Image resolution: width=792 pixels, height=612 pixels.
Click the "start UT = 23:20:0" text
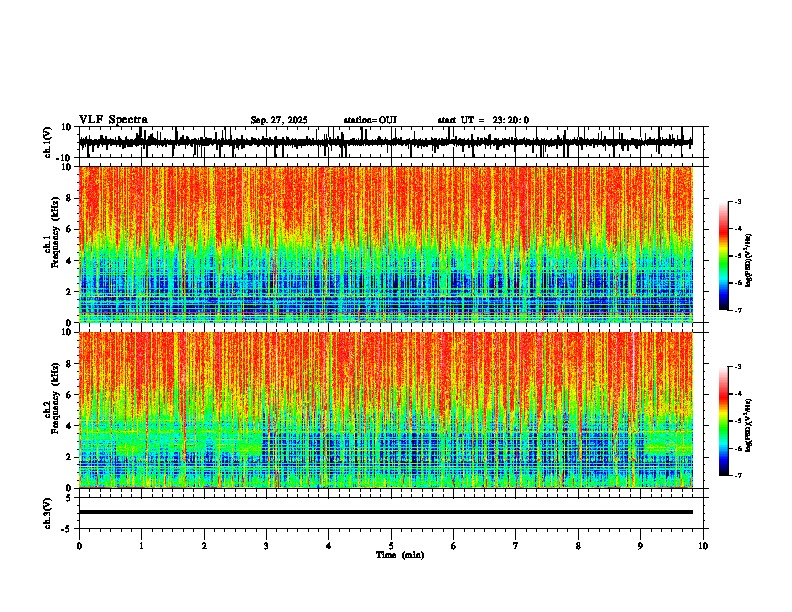(x=483, y=120)
